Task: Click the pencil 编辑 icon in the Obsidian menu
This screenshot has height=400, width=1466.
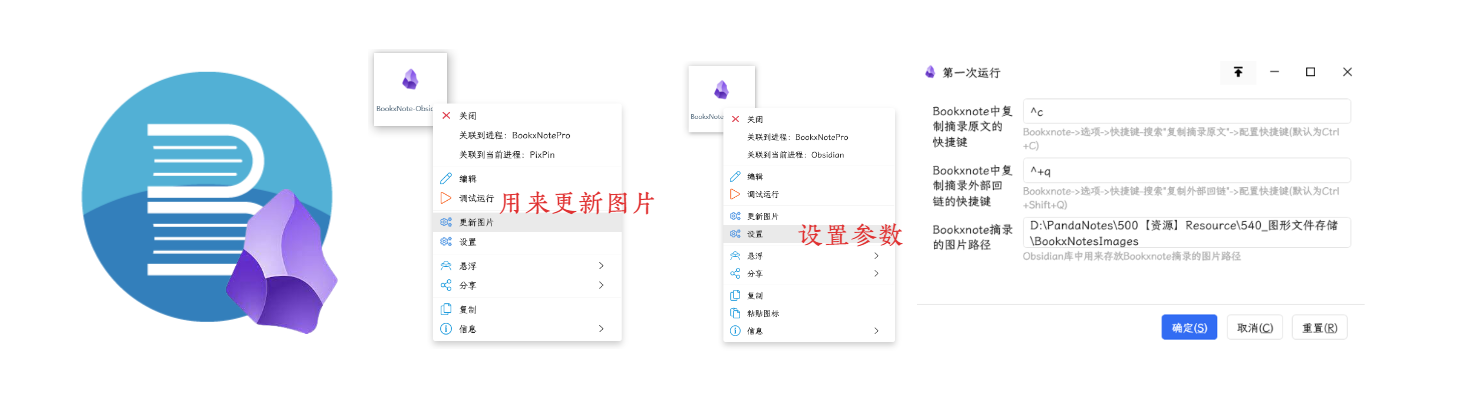Action: click(735, 176)
